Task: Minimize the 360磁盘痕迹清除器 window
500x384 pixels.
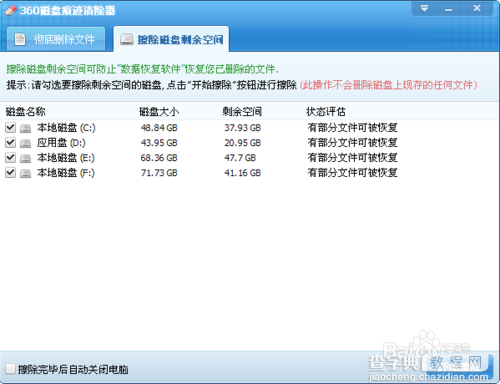Action: 449,9
